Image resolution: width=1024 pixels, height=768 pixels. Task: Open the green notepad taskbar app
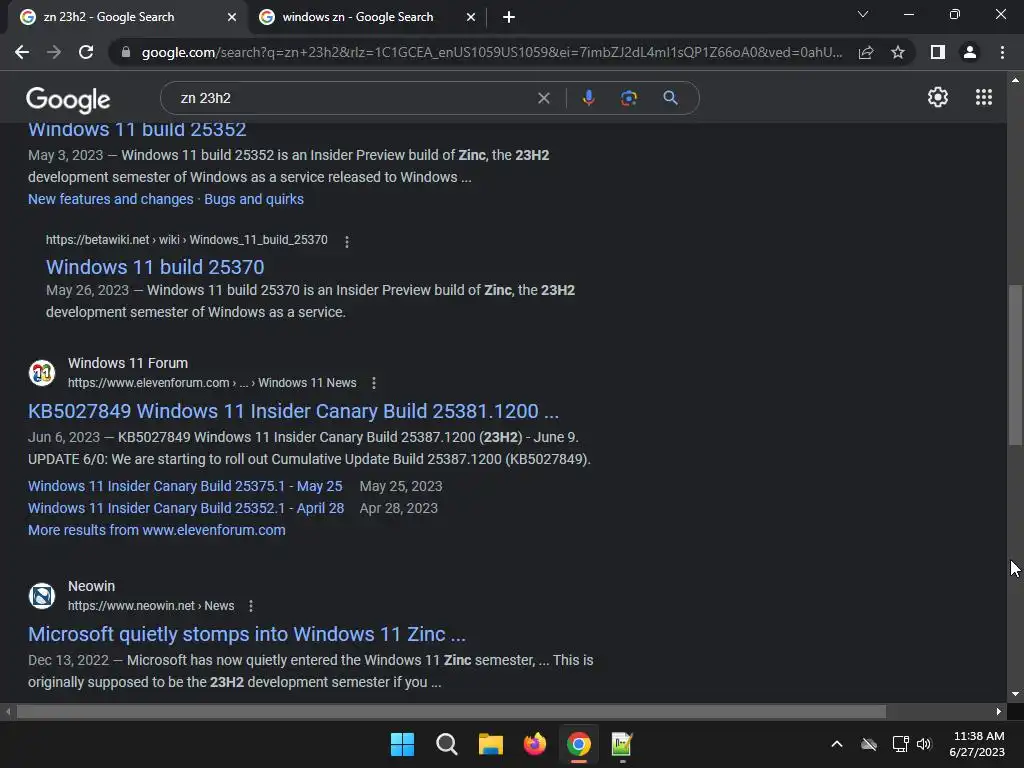pyautogui.click(x=622, y=744)
